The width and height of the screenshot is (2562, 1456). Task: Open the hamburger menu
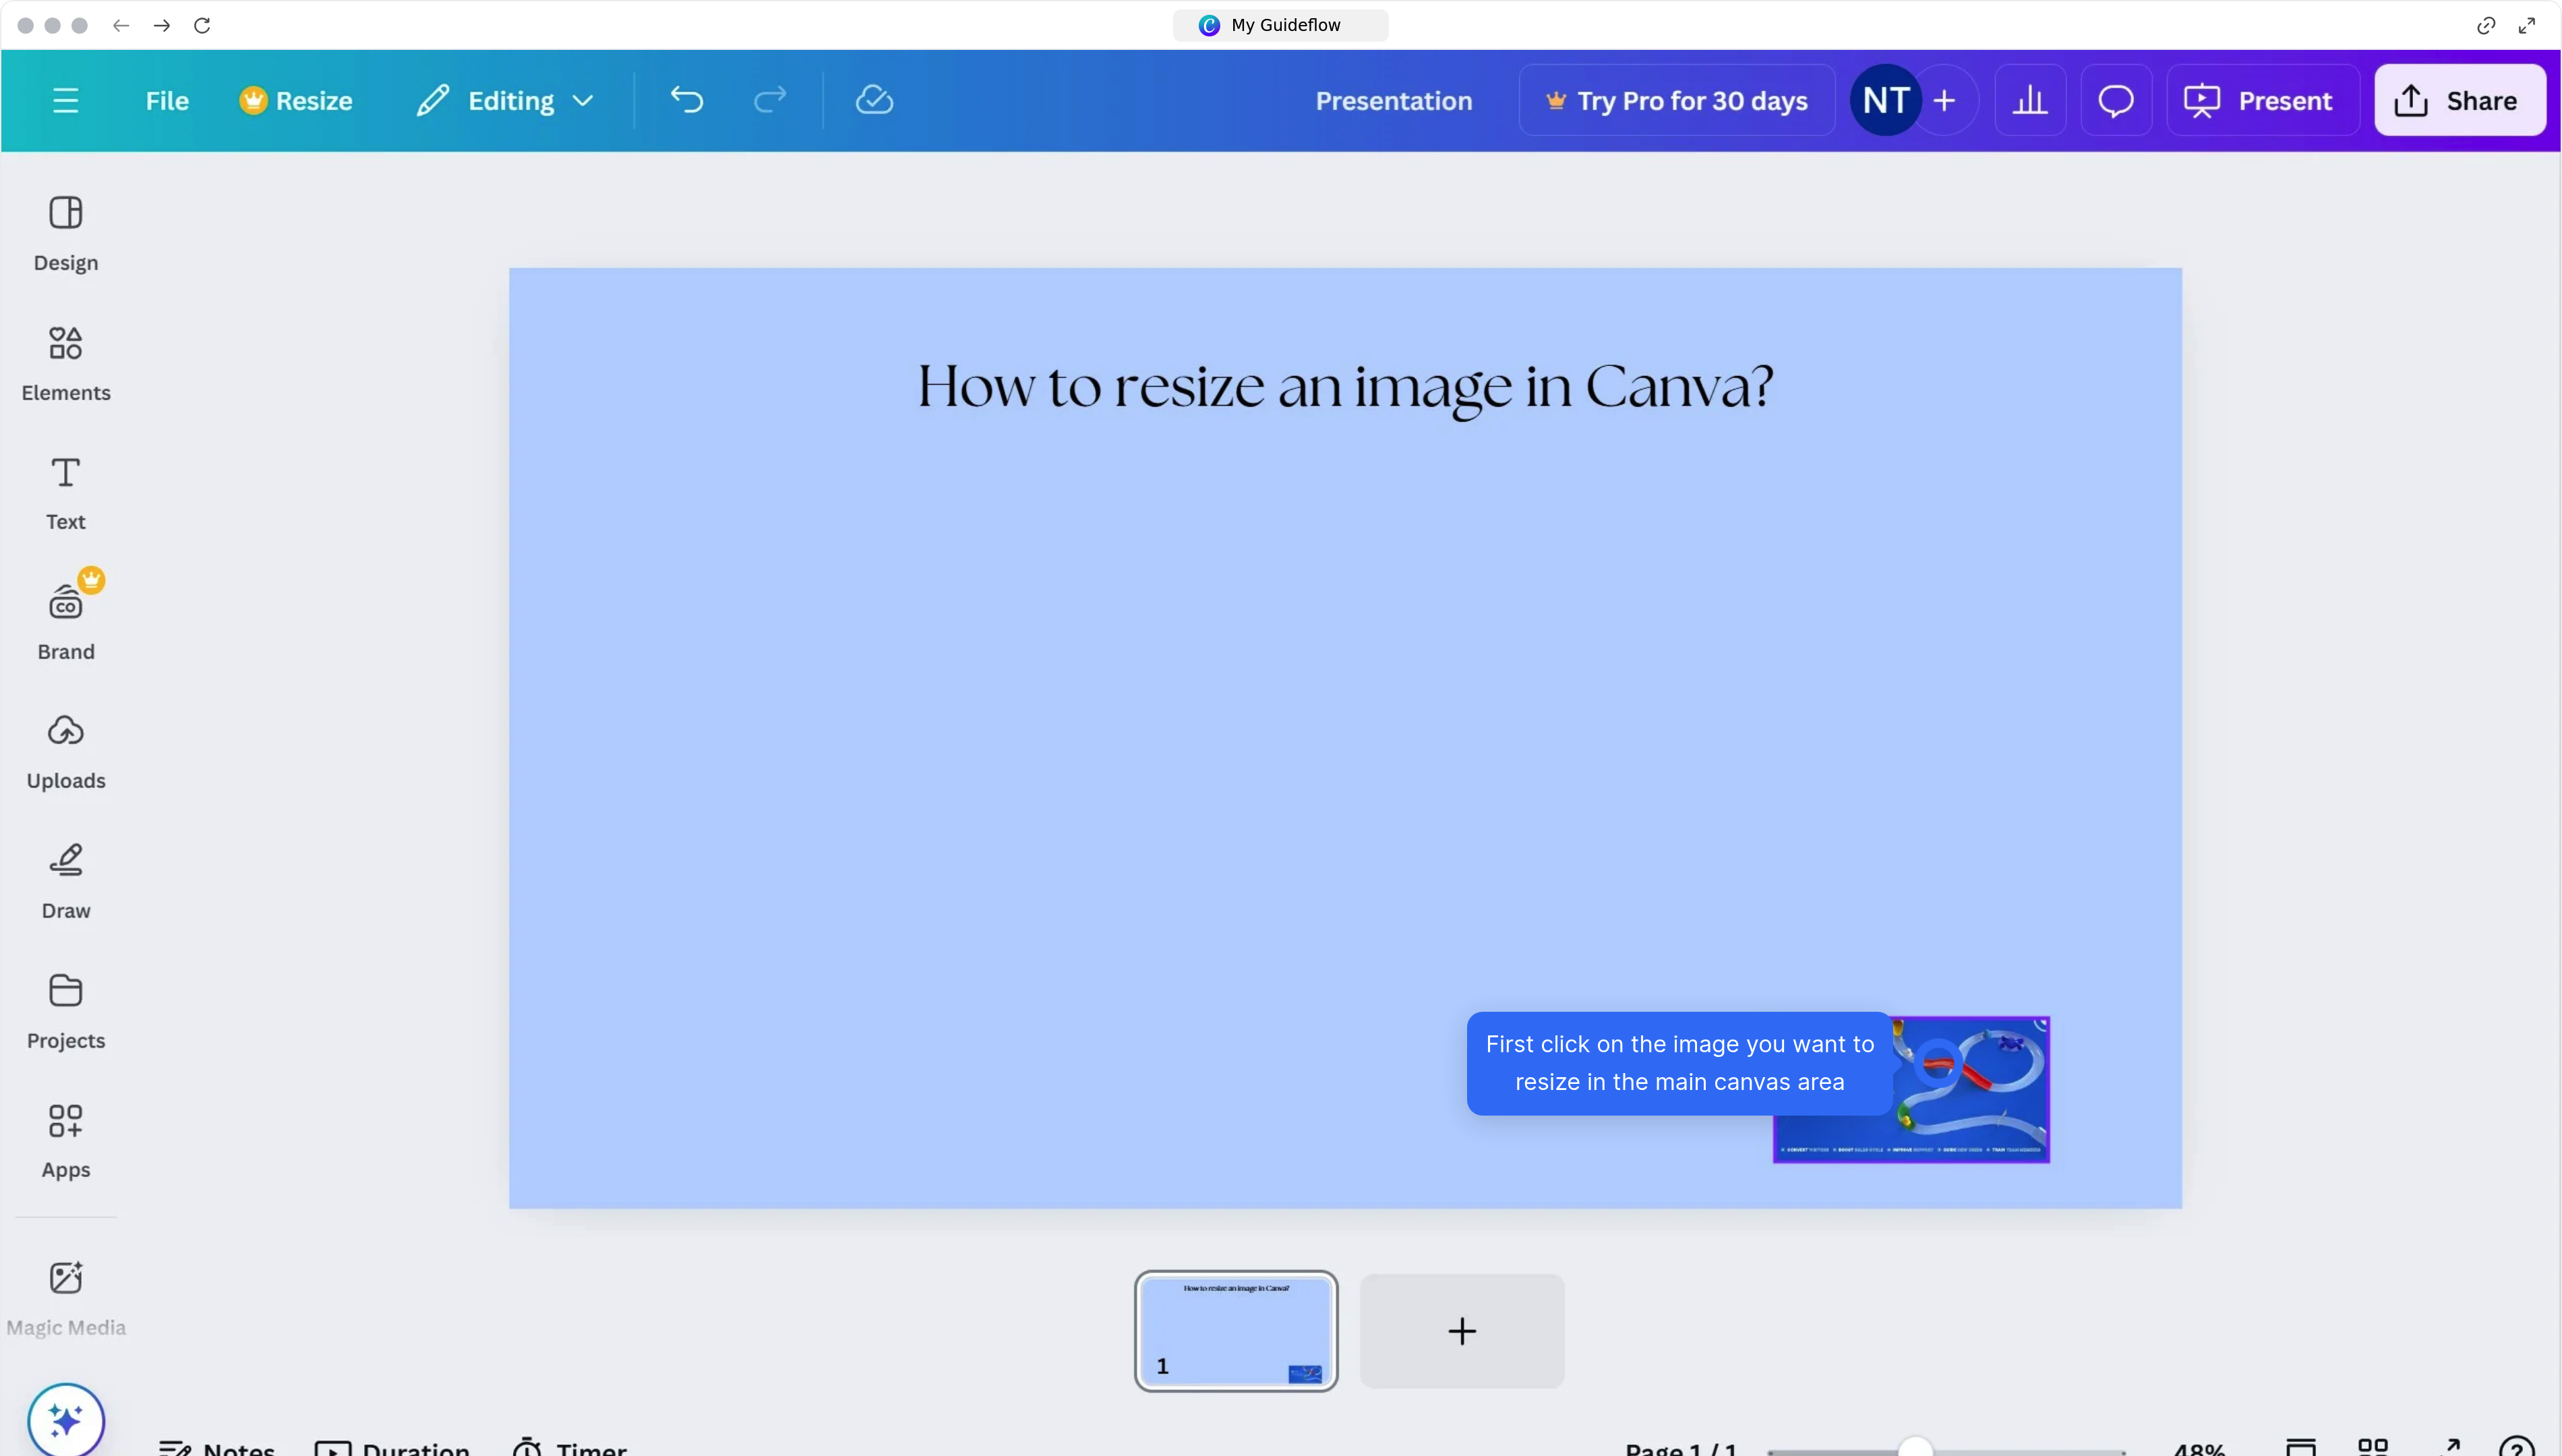tap(65, 99)
